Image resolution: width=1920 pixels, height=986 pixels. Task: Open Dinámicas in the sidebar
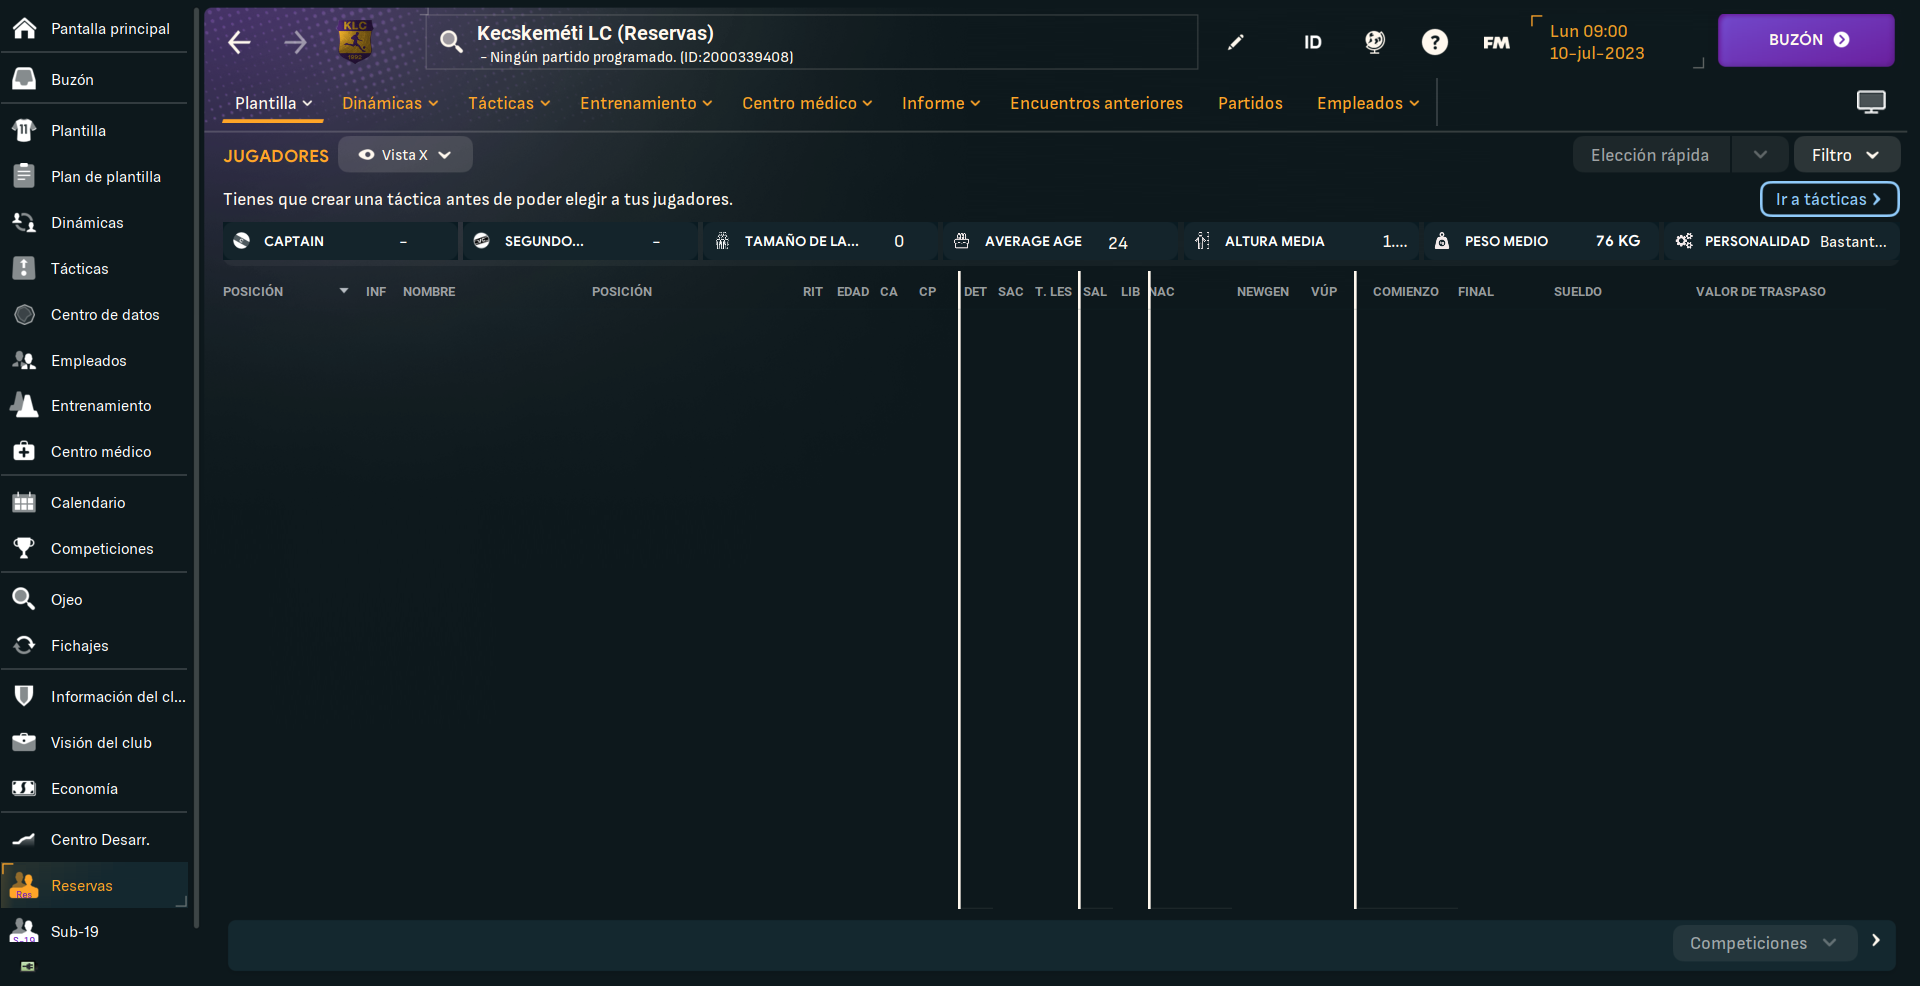tap(94, 222)
